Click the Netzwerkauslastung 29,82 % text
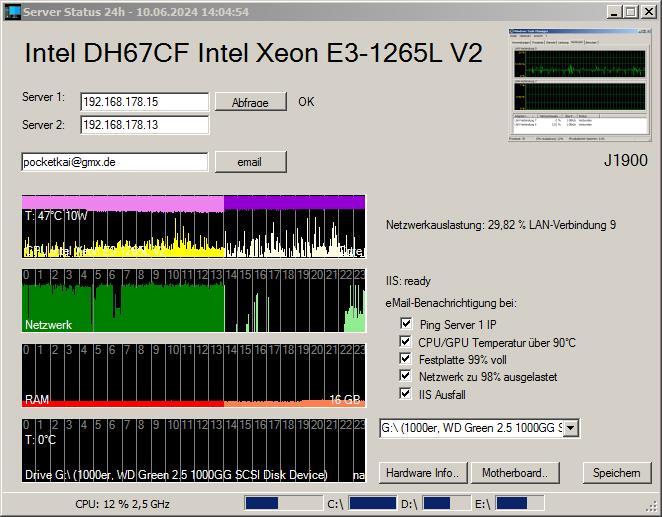This screenshot has height=517, width=662. tap(501, 225)
